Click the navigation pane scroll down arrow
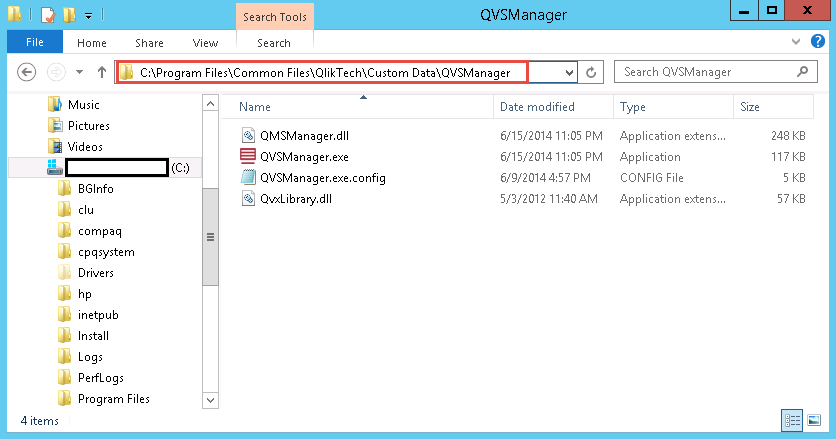This screenshot has width=836, height=439. 211,400
